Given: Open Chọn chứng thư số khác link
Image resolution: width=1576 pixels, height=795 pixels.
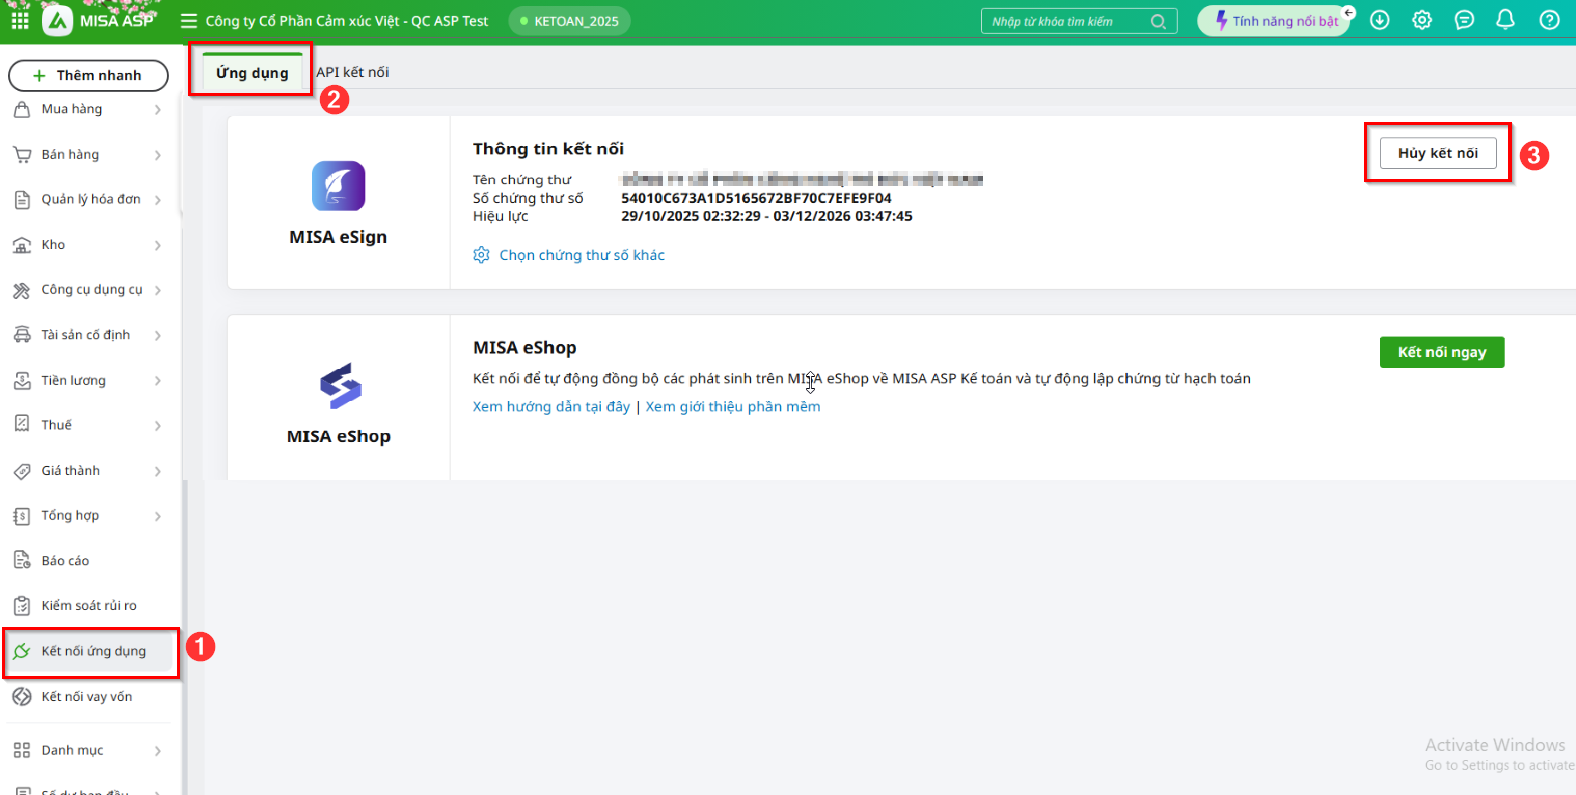Looking at the screenshot, I should point(581,255).
